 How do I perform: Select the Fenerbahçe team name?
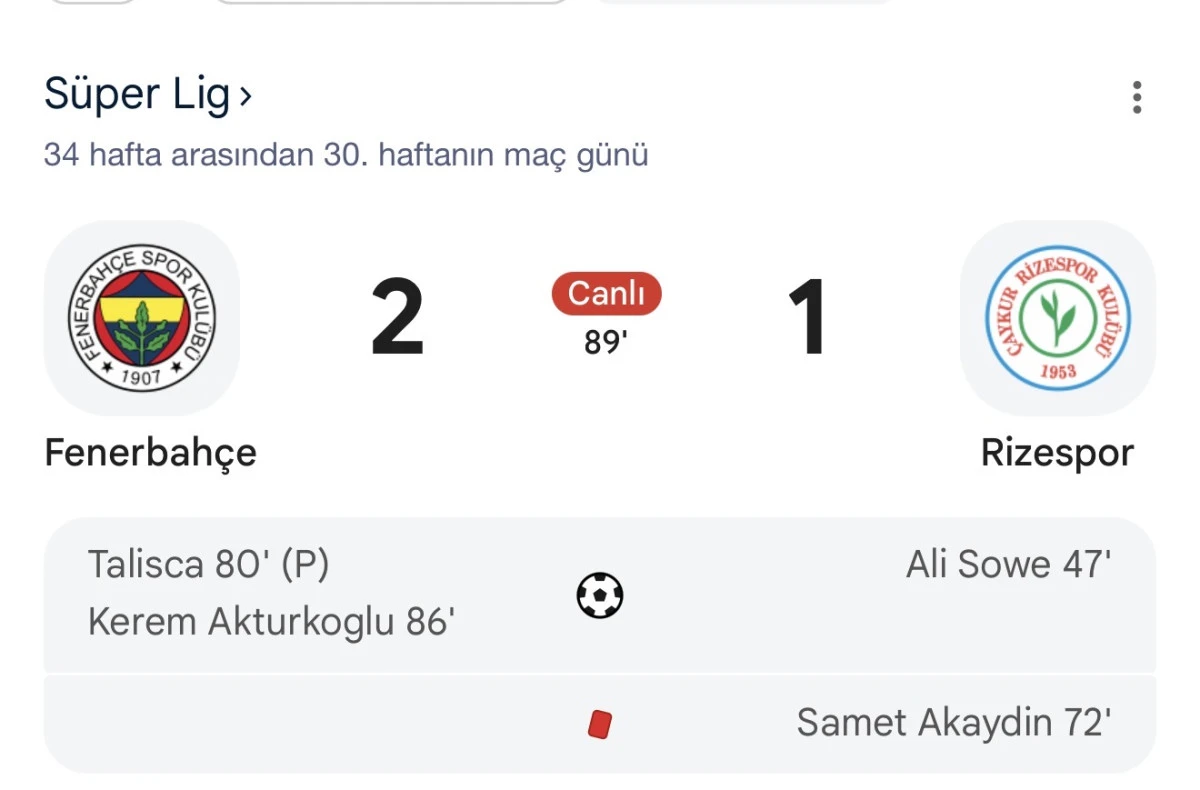tap(149, 453)
